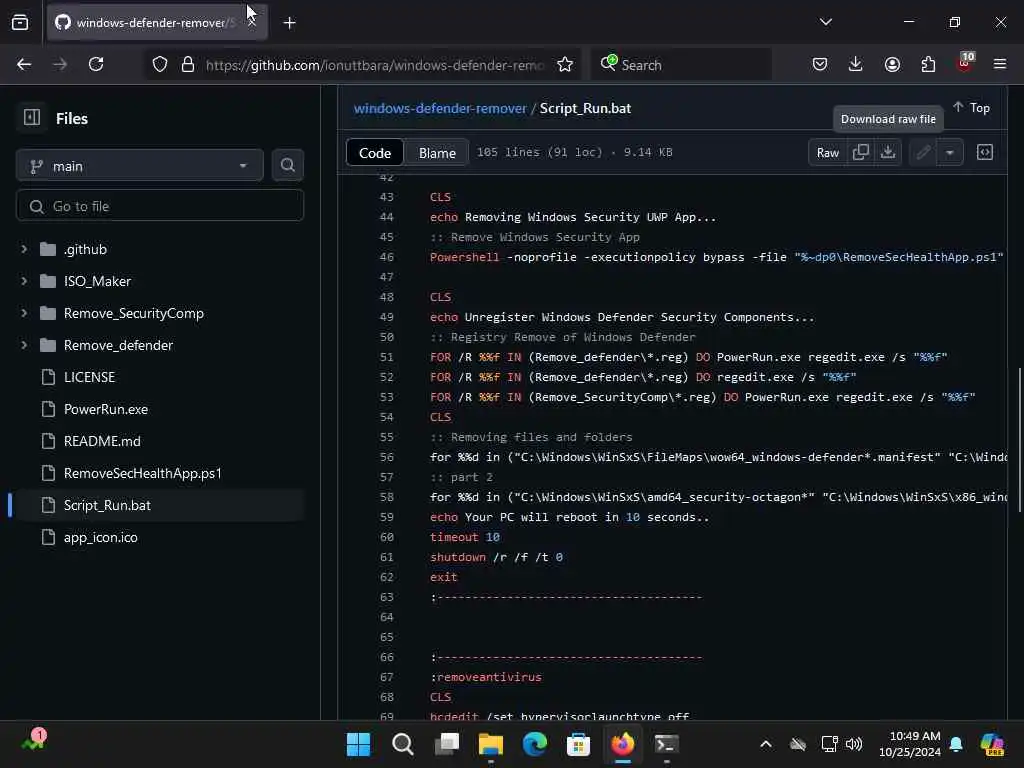Expand the ISO_Maker folder
1024x768 pixels.
pos(24,281)
